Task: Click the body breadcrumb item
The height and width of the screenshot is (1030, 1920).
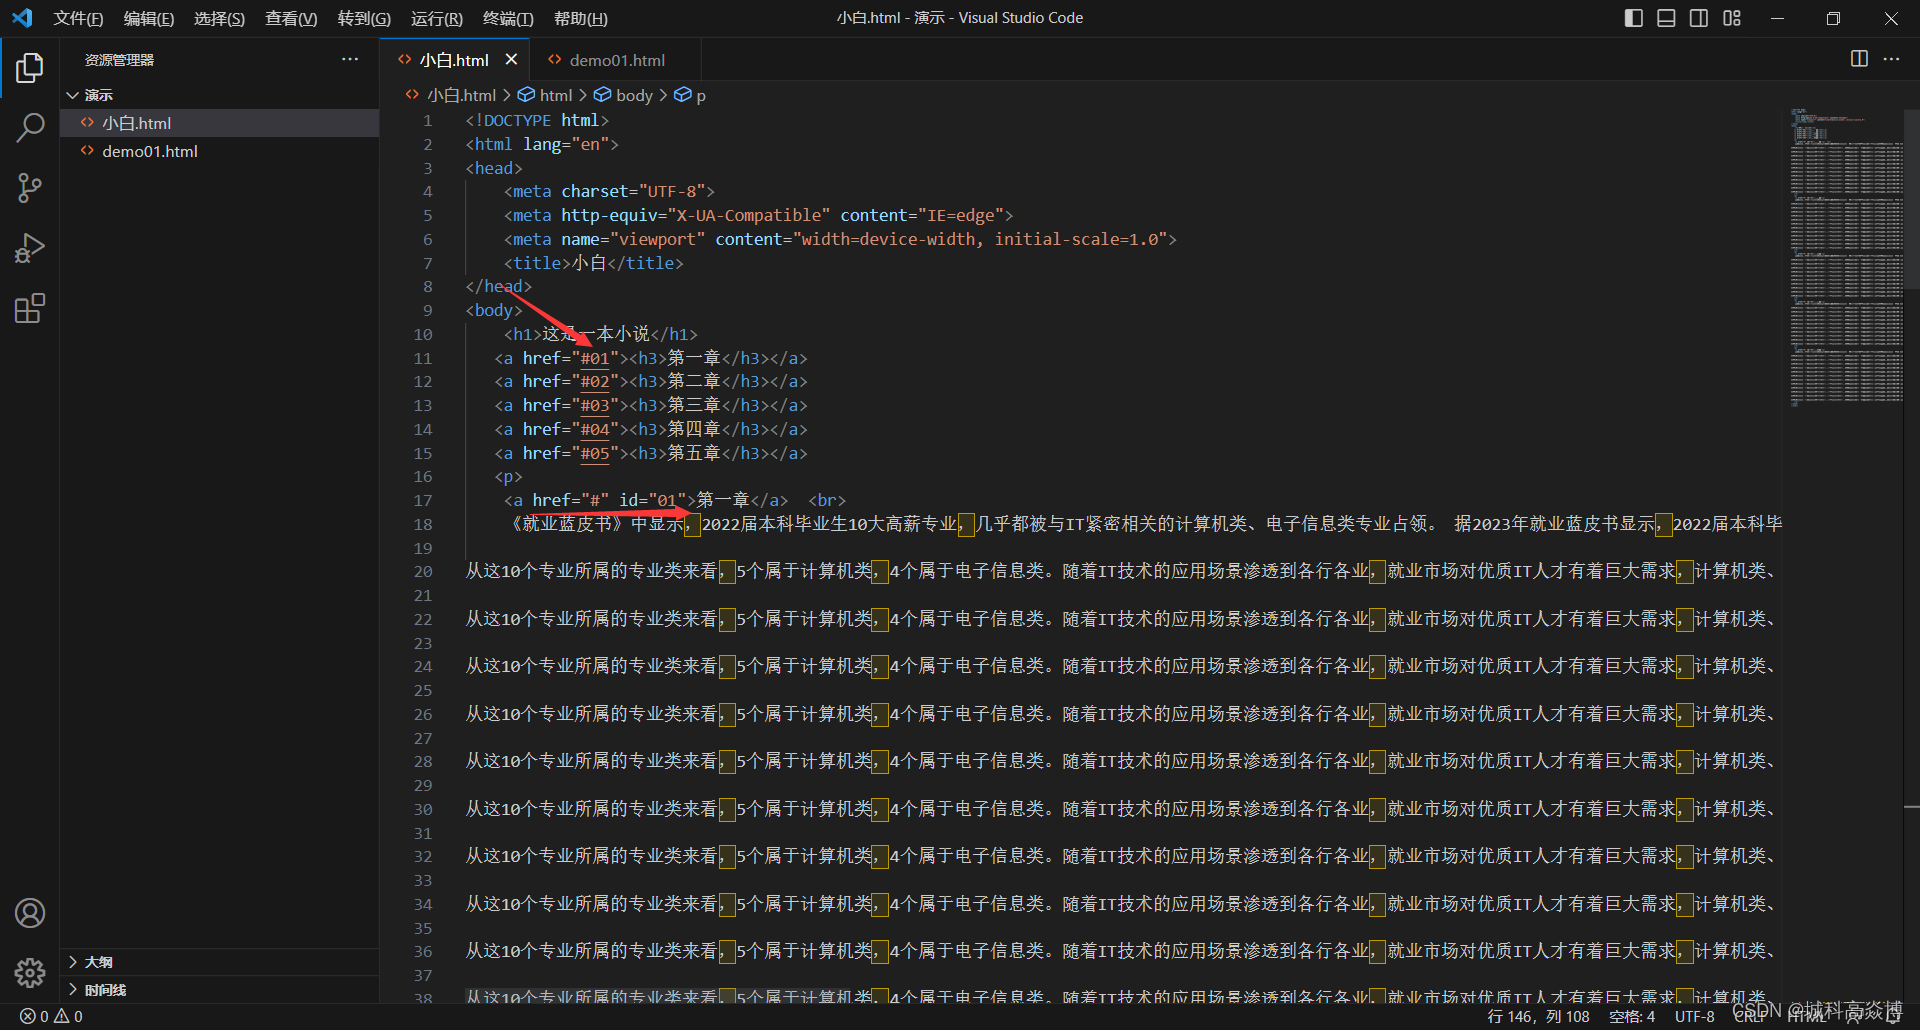Action: (x=624, y=95)
